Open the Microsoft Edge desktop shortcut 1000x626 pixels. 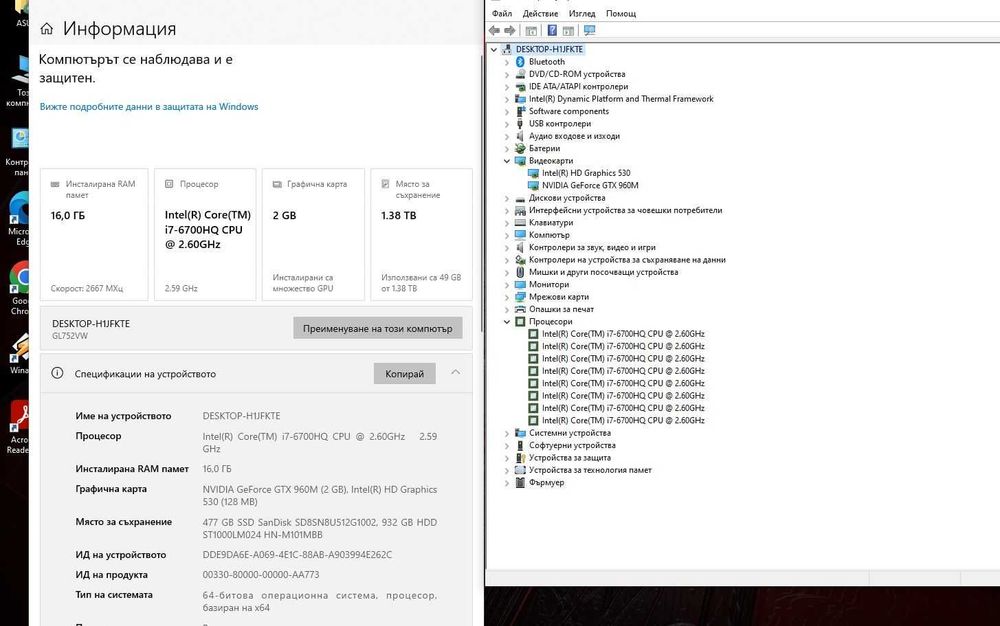(x=20, y=219)
